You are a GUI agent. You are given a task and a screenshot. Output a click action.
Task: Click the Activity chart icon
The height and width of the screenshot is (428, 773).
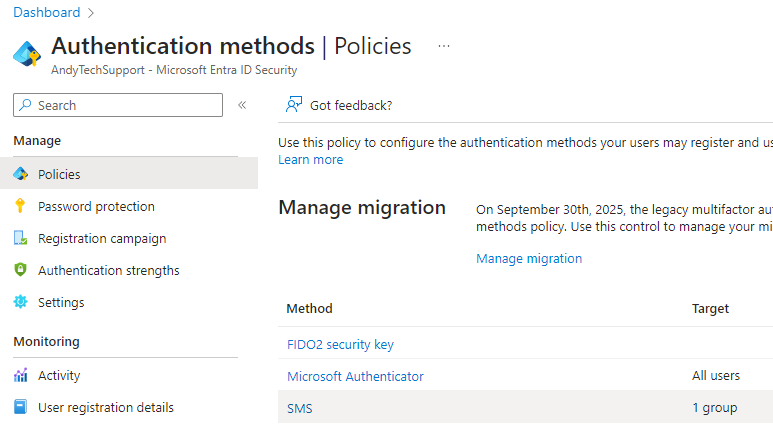pyautogui.click(x=20, y=375)
